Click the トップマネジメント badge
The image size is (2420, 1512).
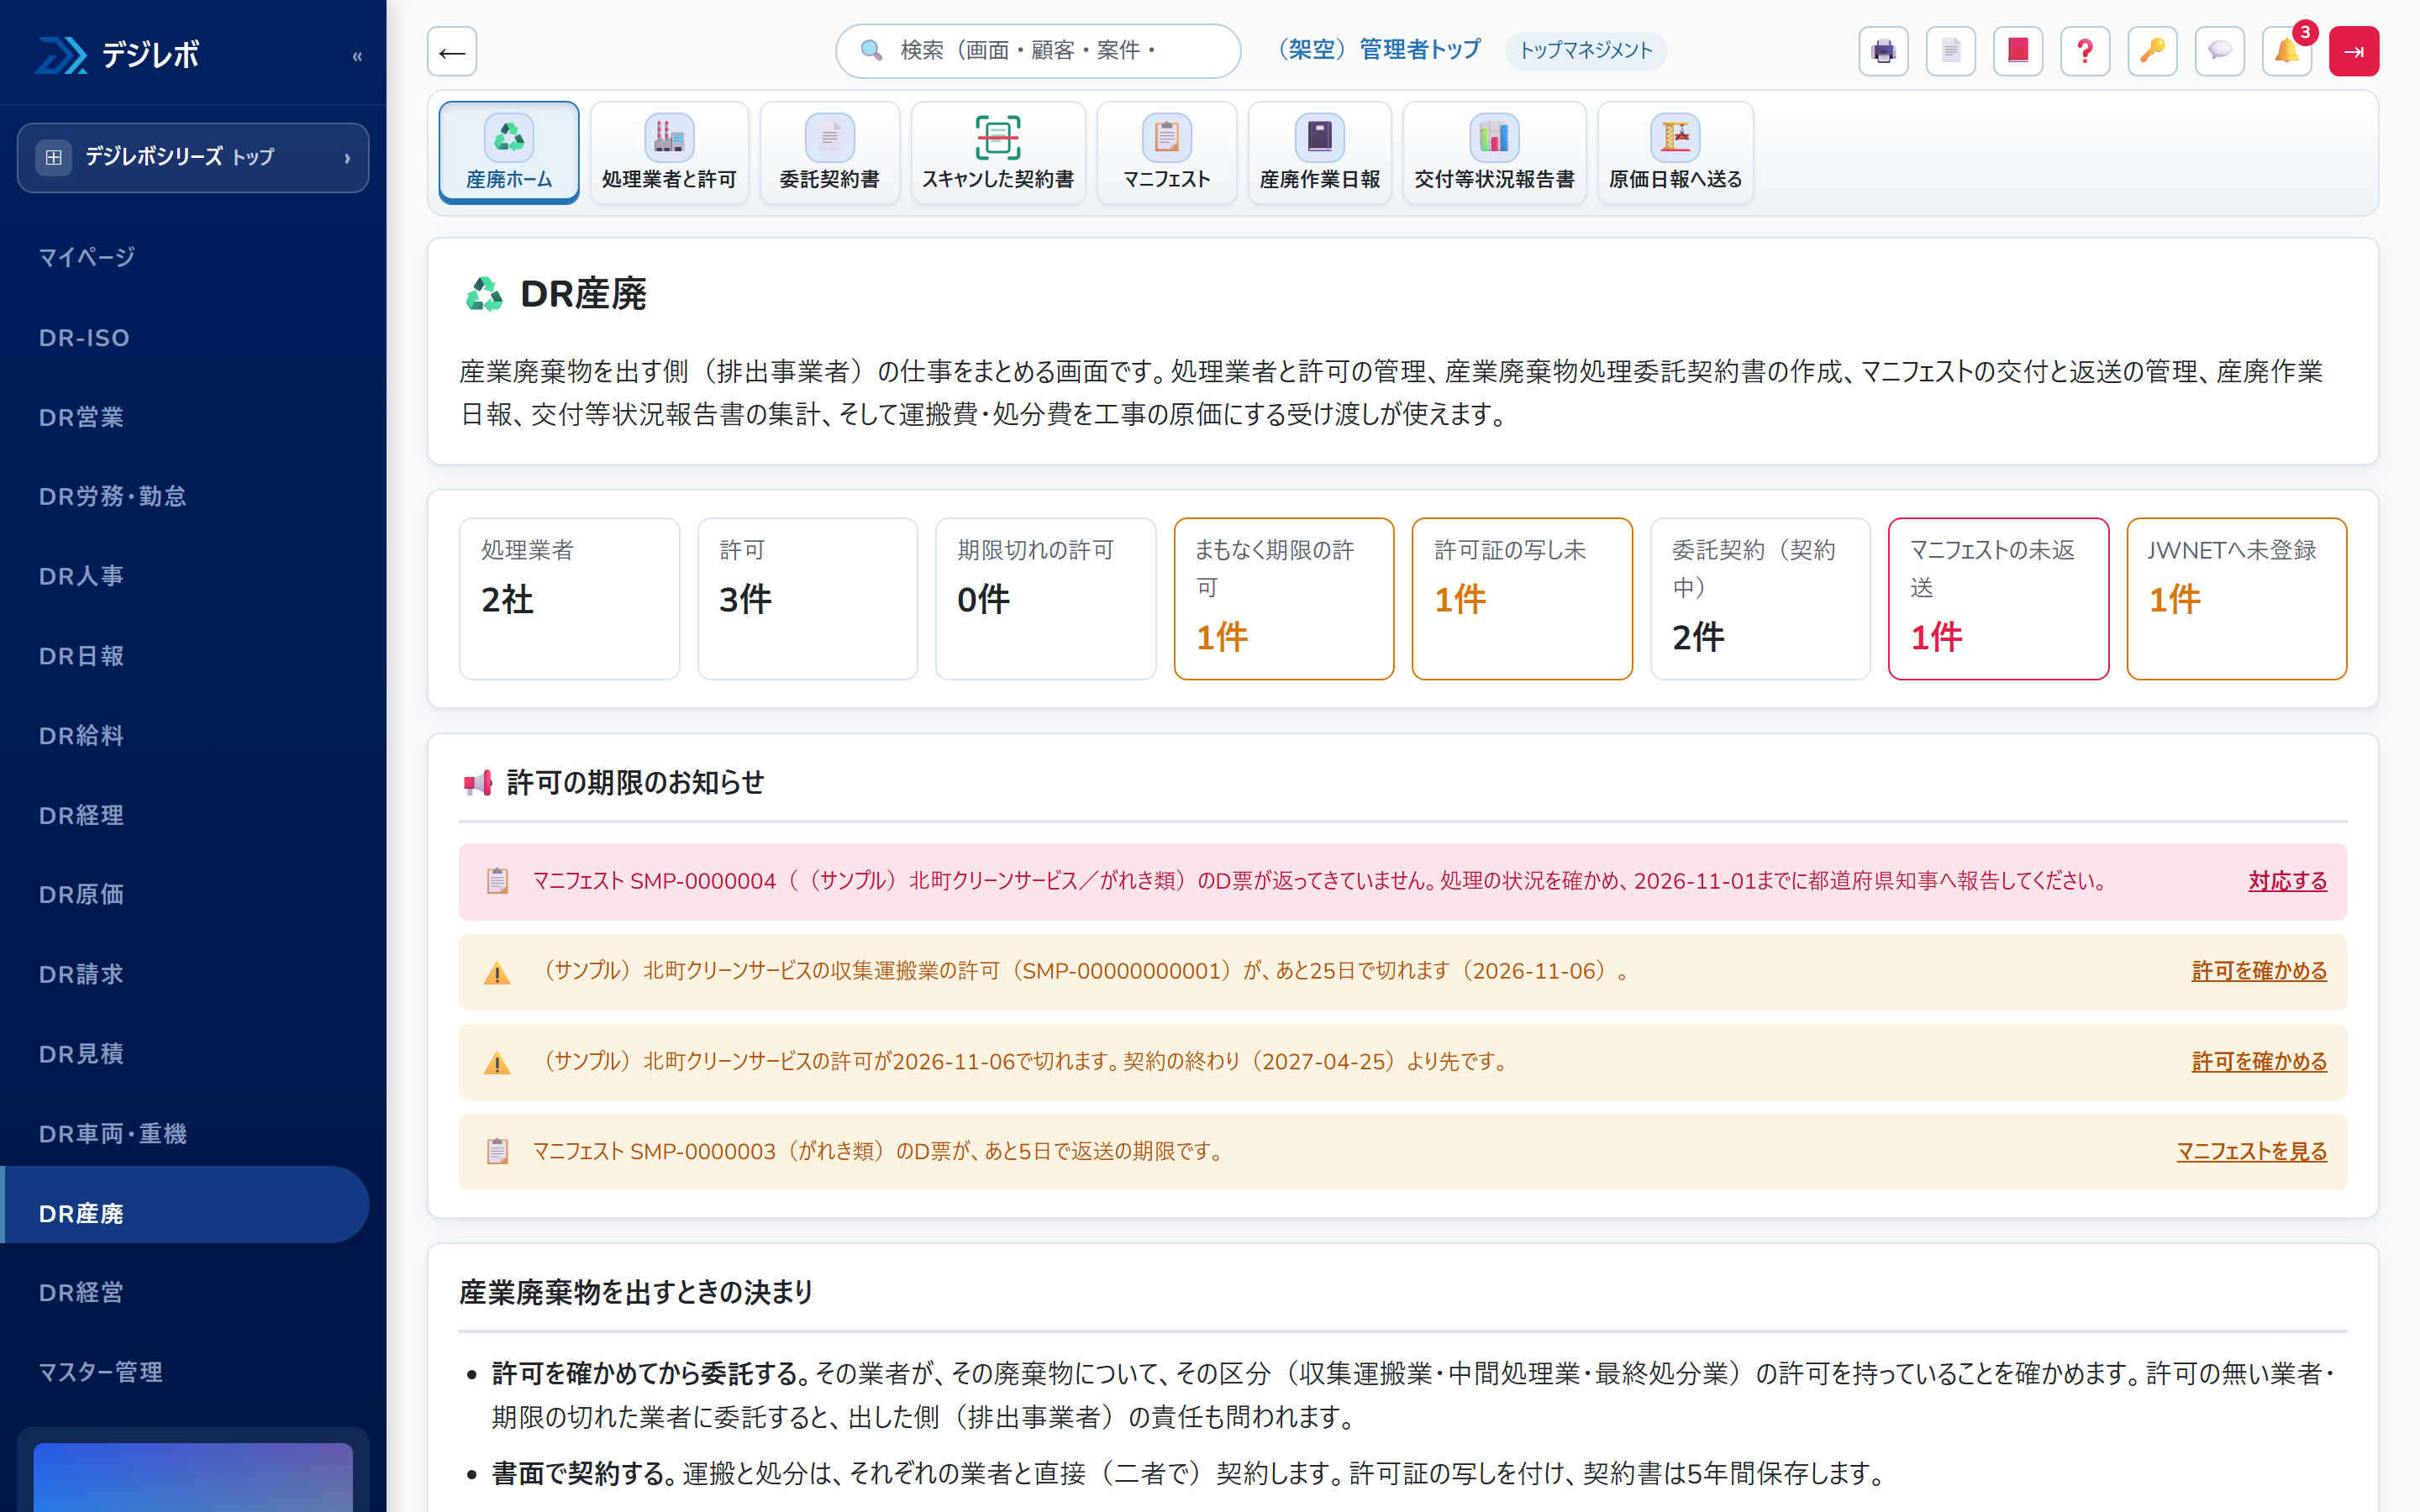pyautogui.click(x=1586, y=50)
